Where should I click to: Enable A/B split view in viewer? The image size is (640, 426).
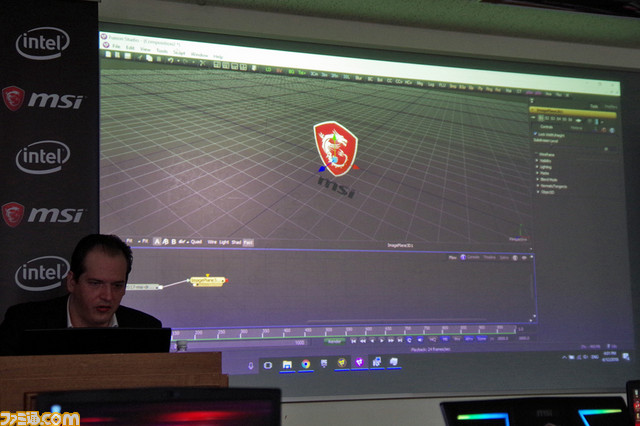coord(165,242)
